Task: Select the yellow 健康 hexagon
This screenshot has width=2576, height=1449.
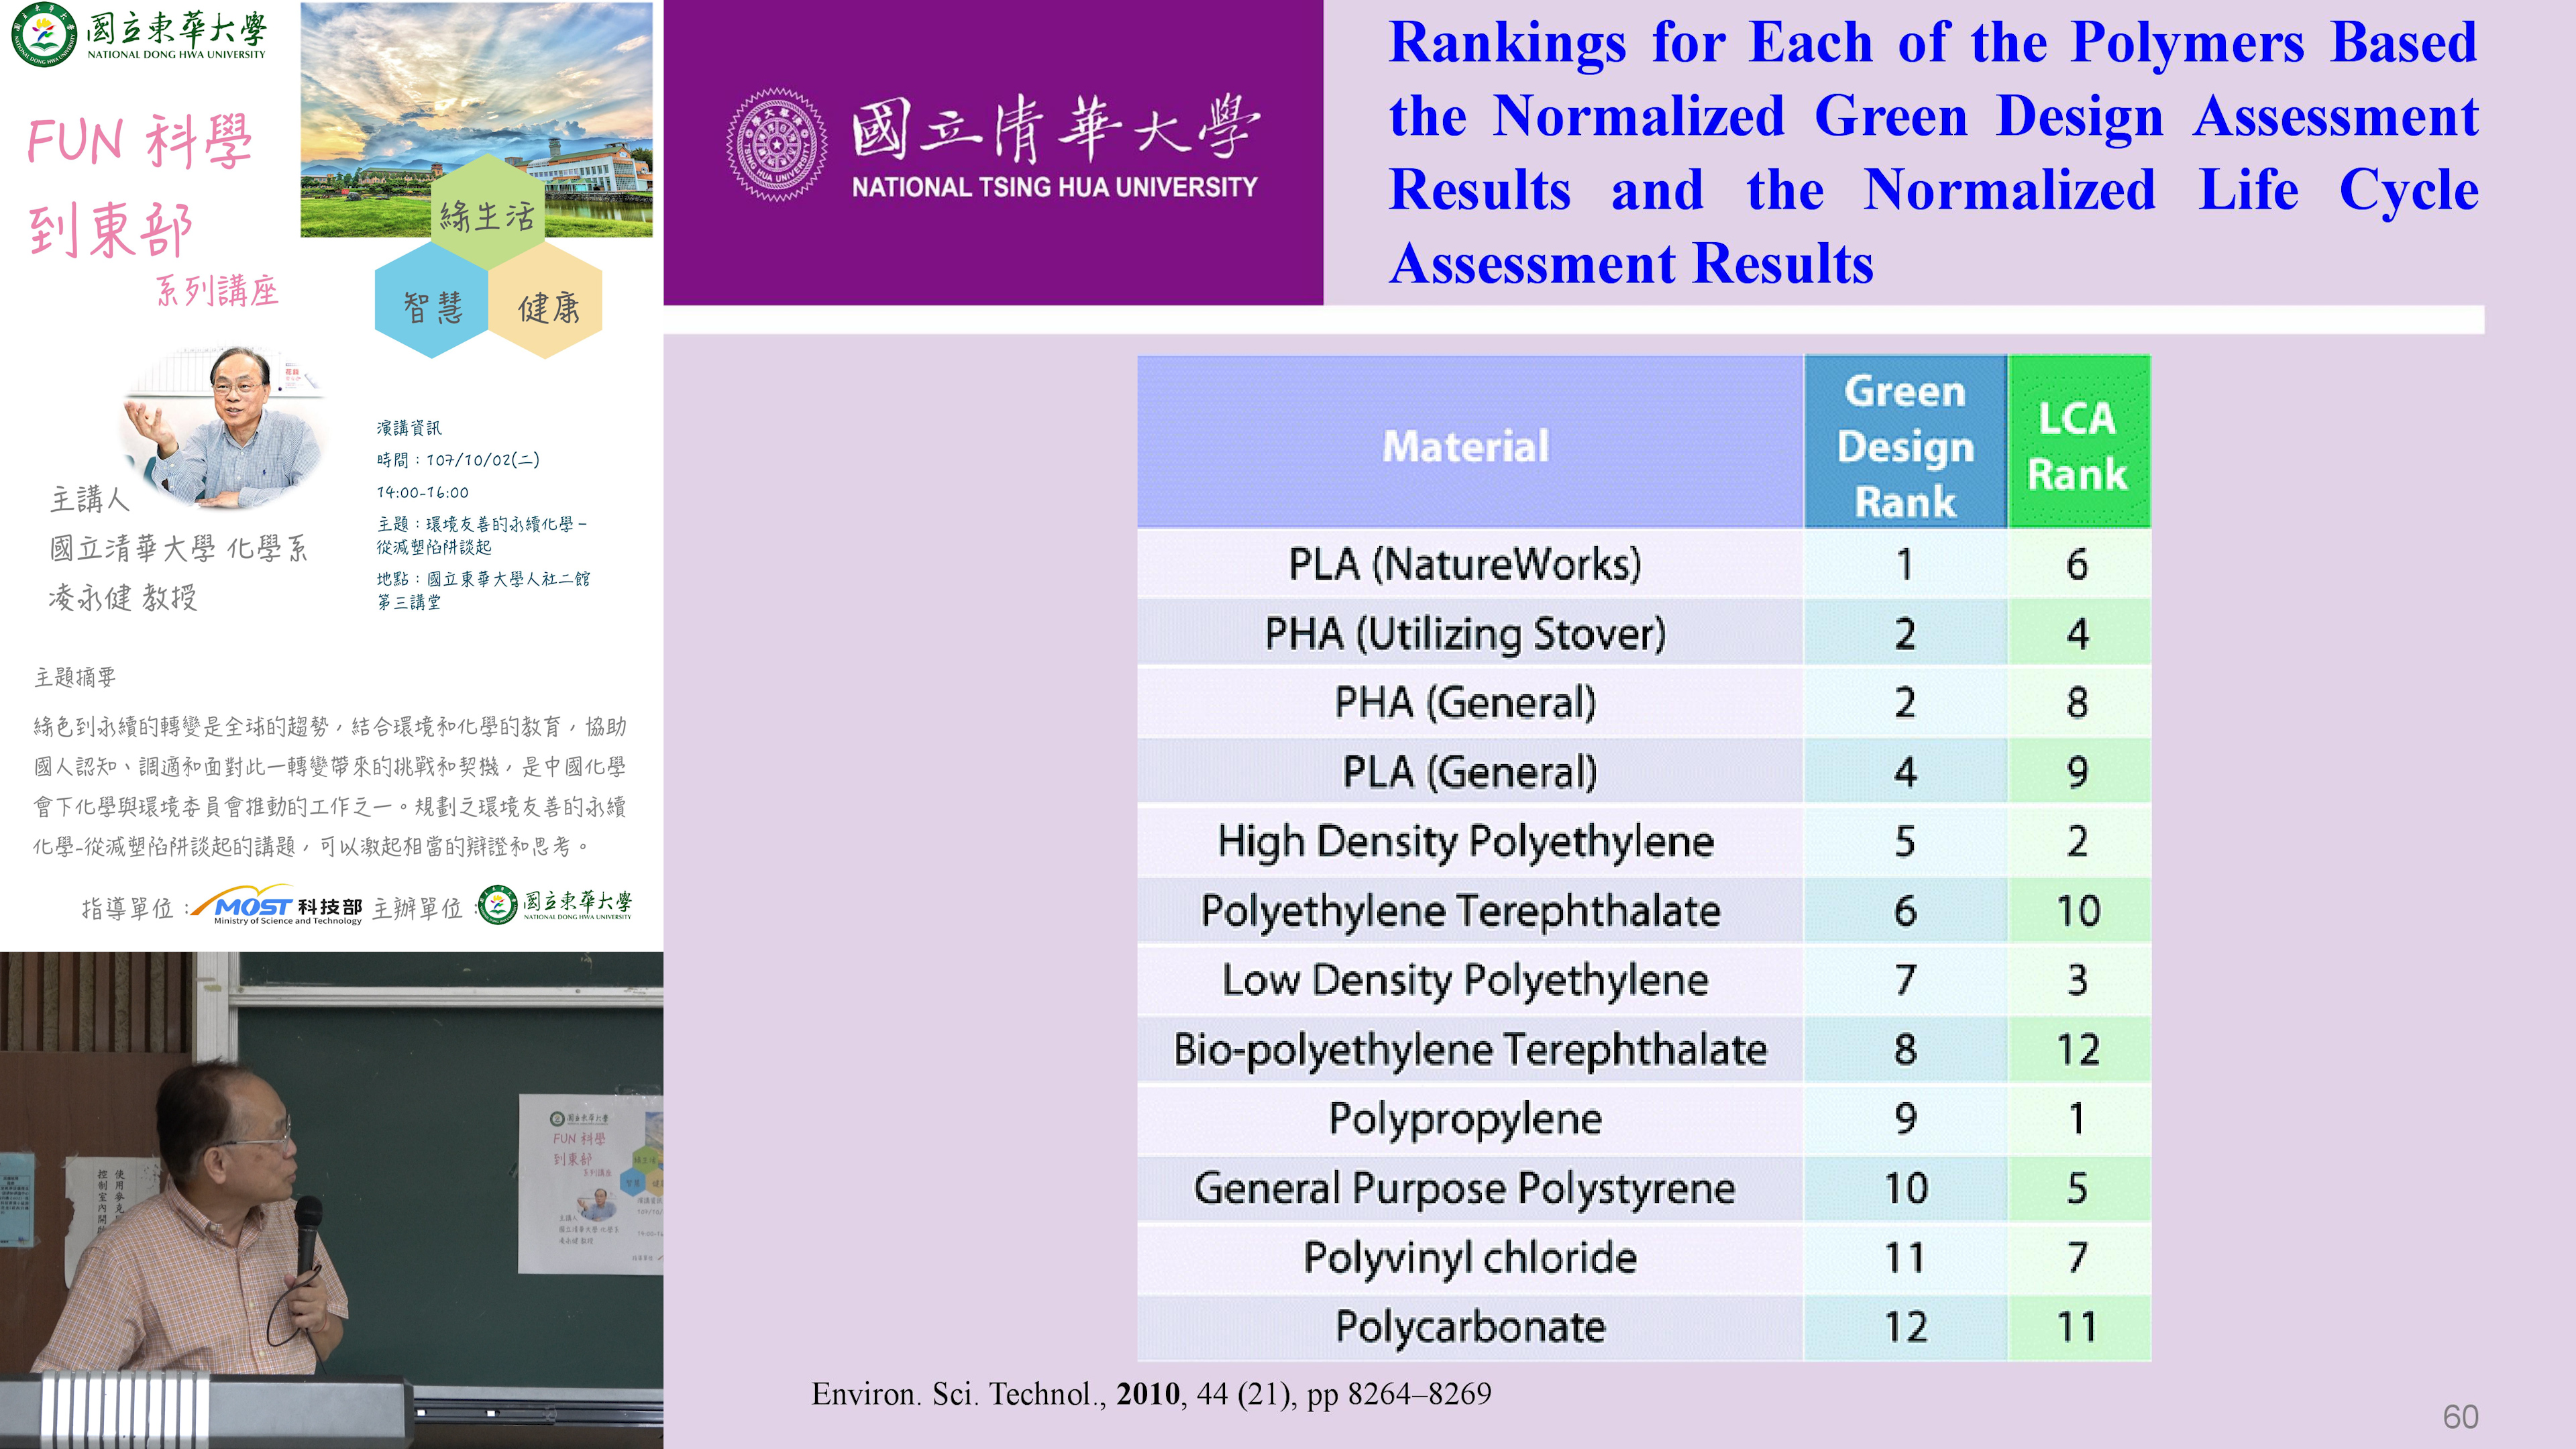Action: pyautogui.click(x=547, y=306)
